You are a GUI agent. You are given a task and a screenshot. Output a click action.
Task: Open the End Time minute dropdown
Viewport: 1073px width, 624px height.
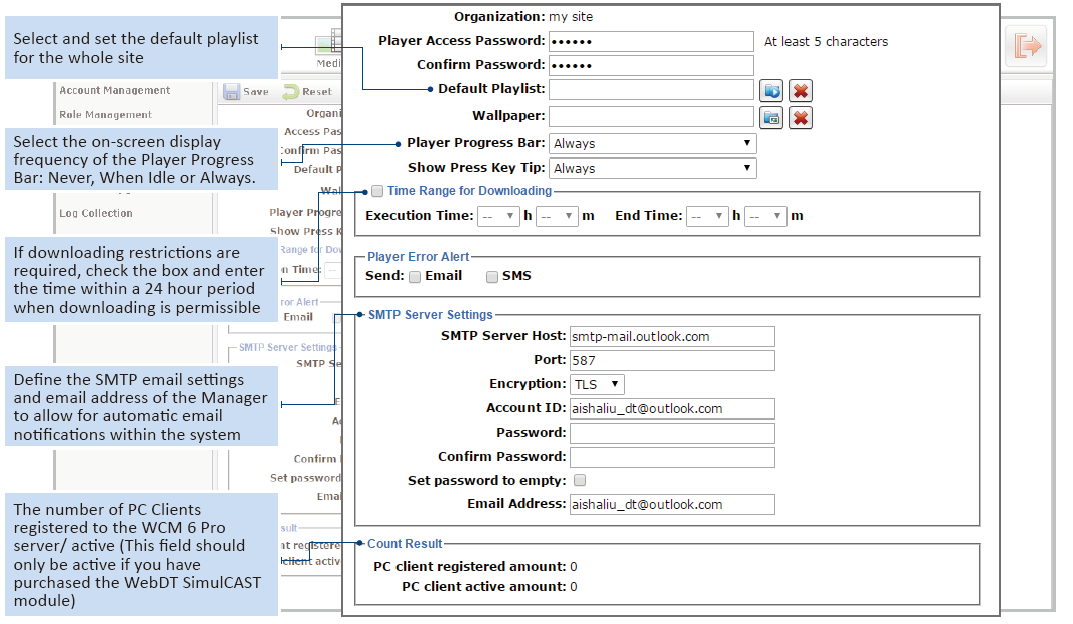pos(766,216)
